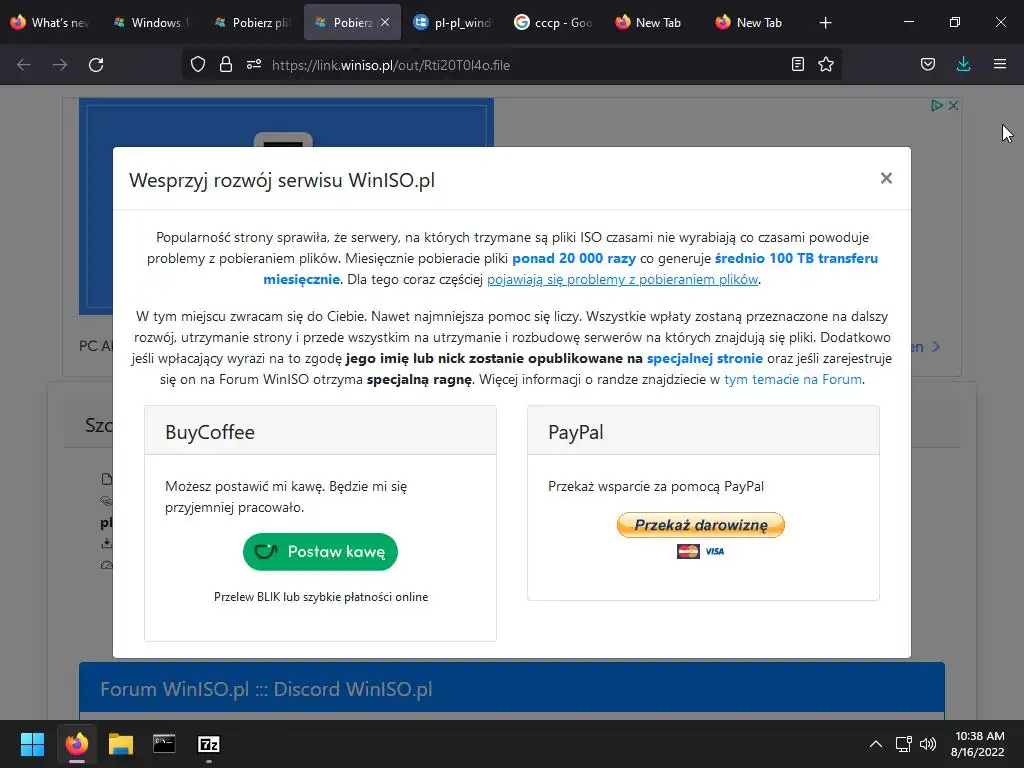This screenshot has height=768, width=1024.
Task: Show hidden system tray icons
Action: click(x=876, y=744)
